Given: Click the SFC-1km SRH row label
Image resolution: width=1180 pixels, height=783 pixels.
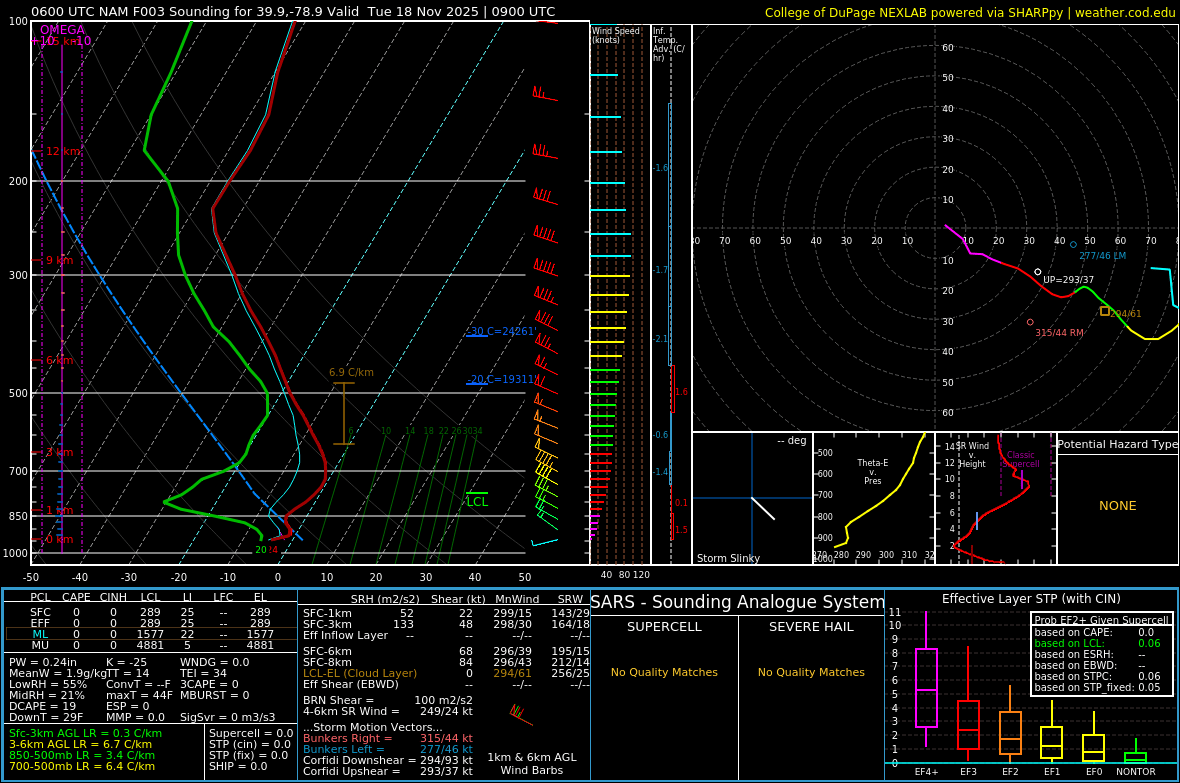Looking at the screenshot, I should pos(327,614).
